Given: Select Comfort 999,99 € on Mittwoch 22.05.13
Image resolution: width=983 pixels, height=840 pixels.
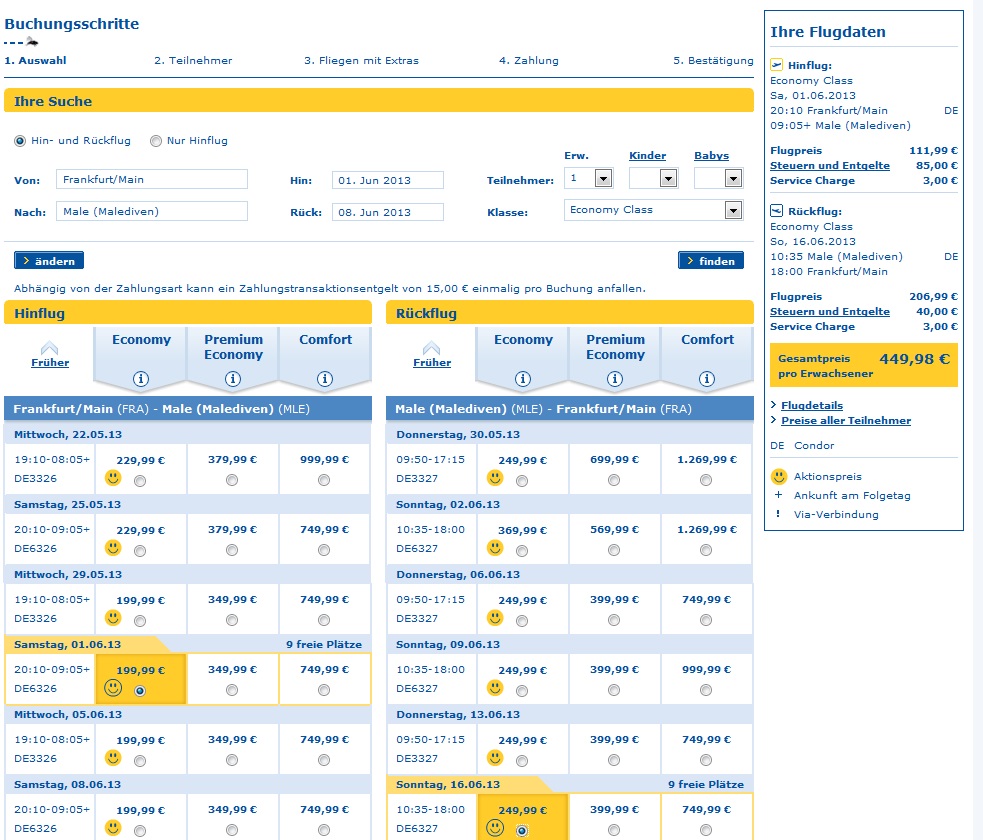Looking at the screenshot, I should point(323,480).
